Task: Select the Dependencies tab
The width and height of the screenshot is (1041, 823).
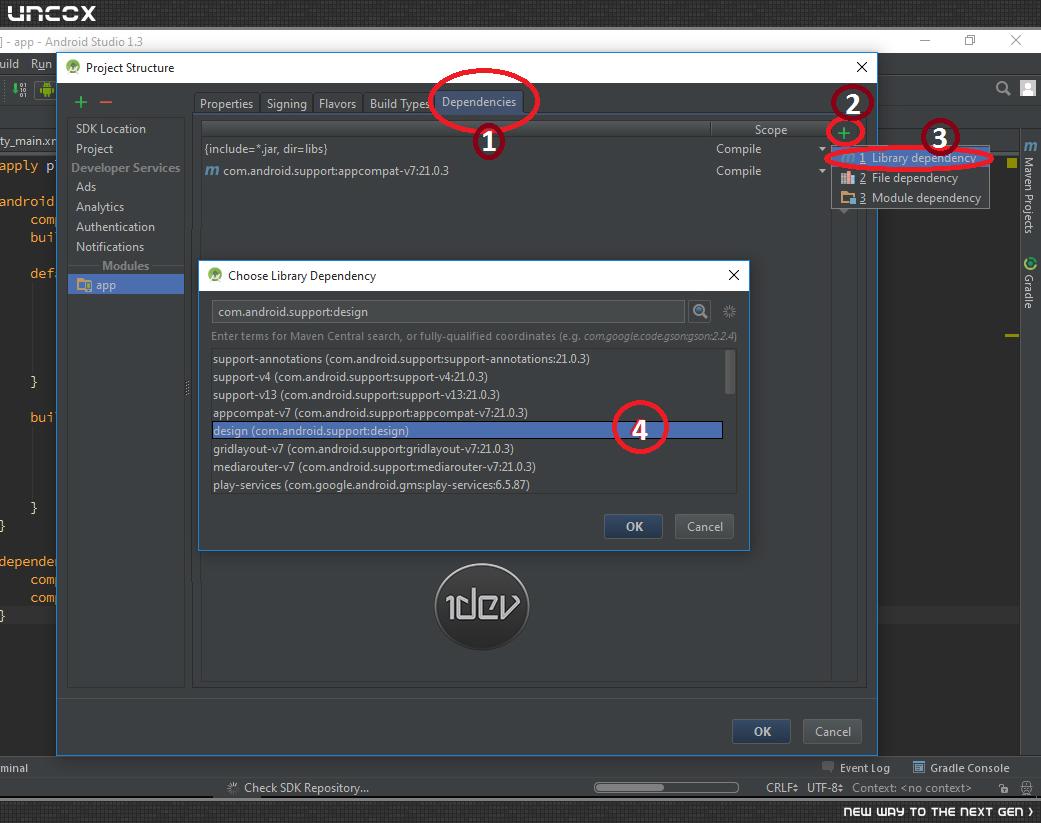Action: coord(479,102)
